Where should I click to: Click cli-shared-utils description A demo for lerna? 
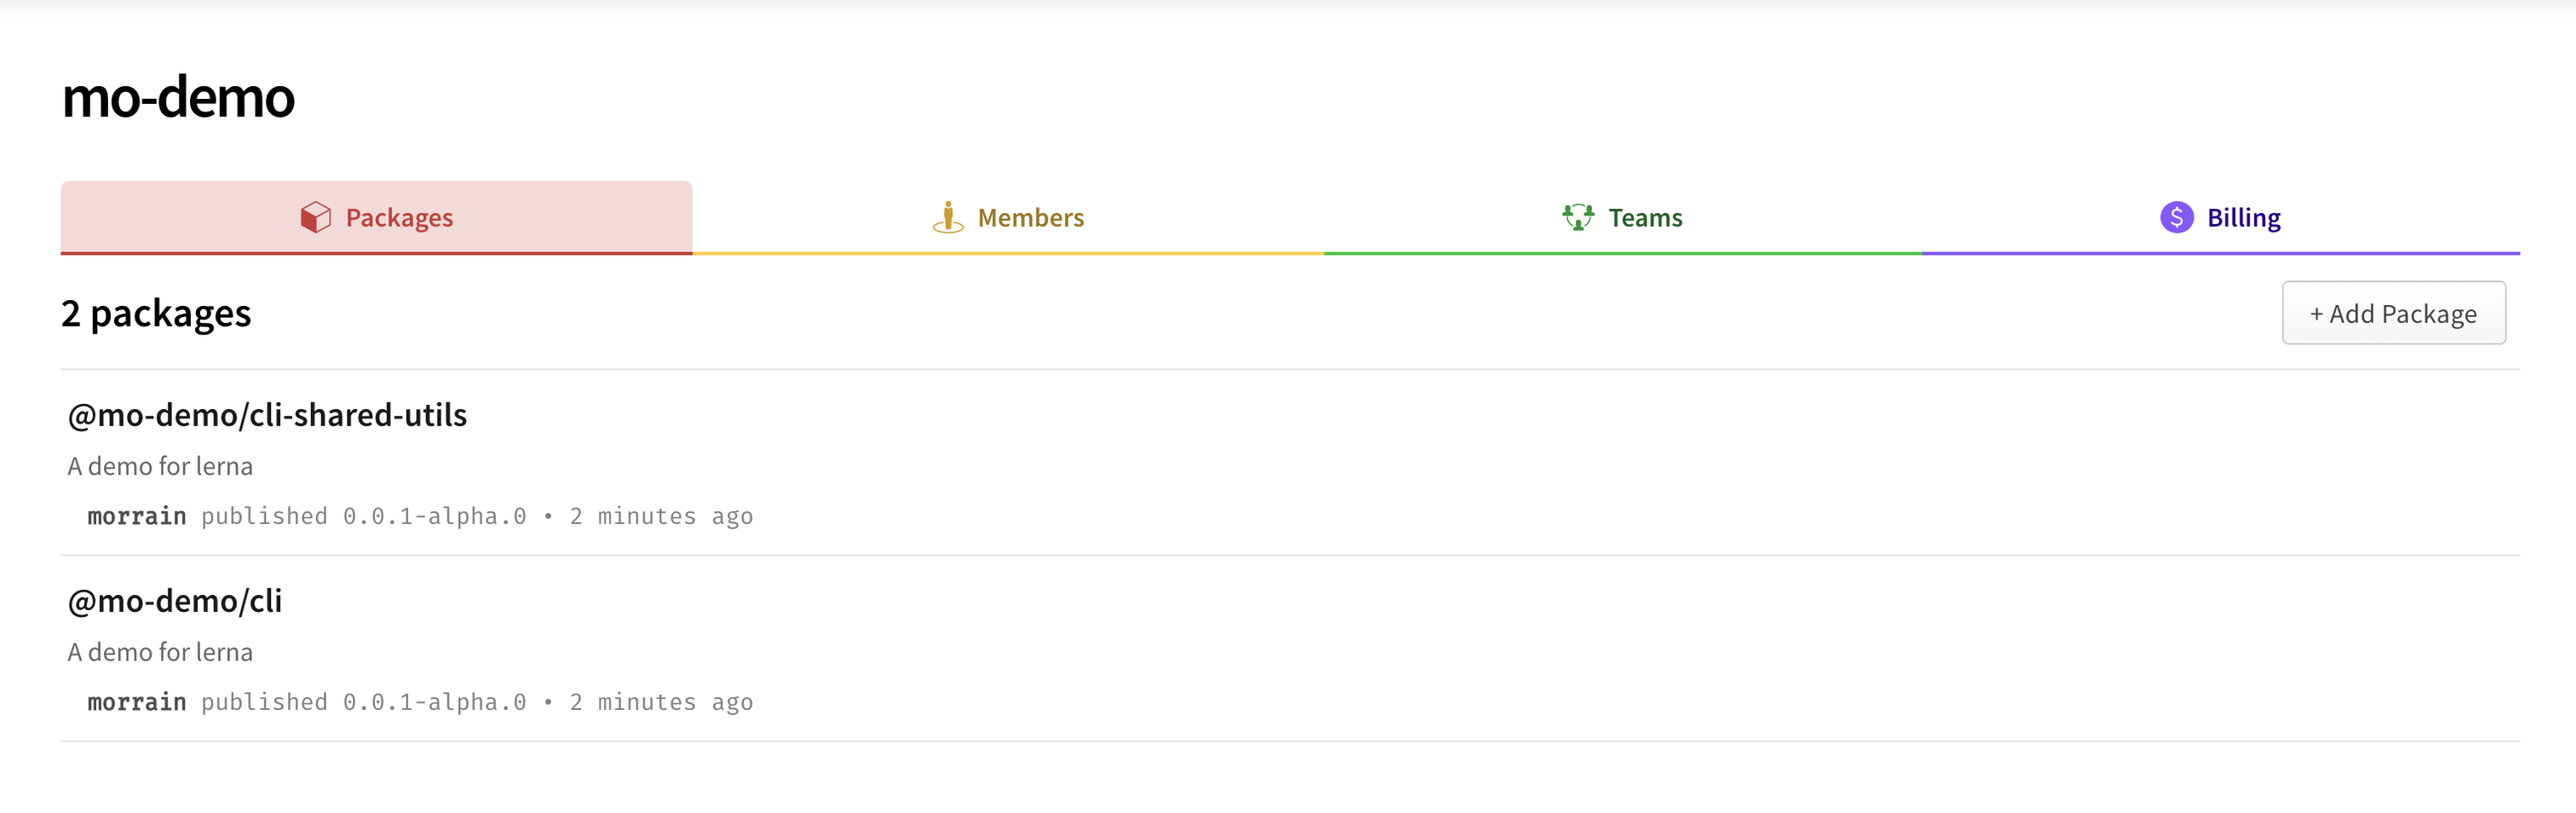point(160,466)
